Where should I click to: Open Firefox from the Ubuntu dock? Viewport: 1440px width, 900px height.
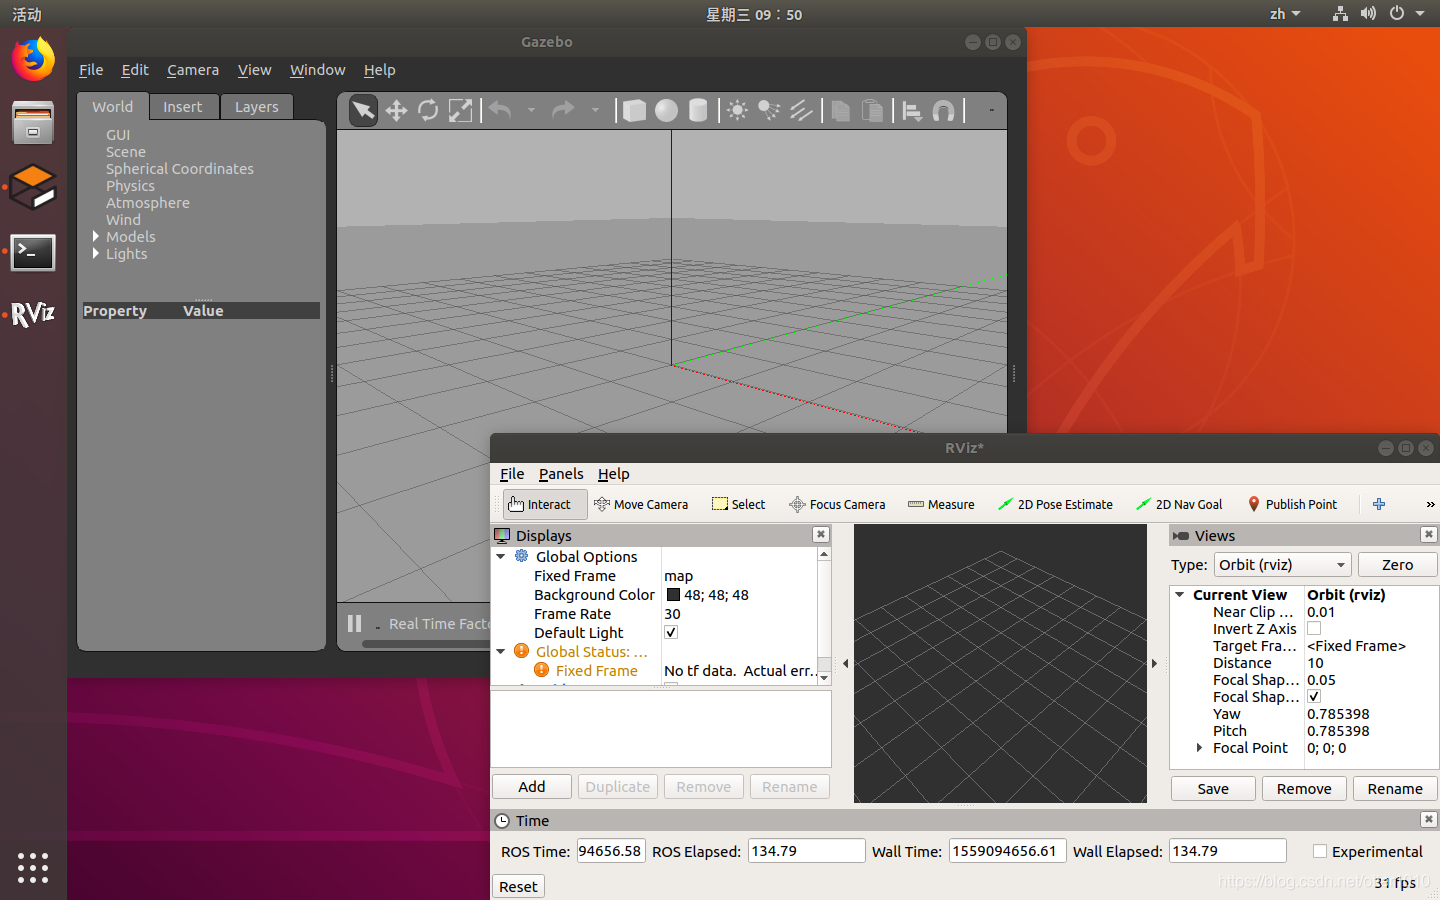pyautogui.click(x=33, y=59)
